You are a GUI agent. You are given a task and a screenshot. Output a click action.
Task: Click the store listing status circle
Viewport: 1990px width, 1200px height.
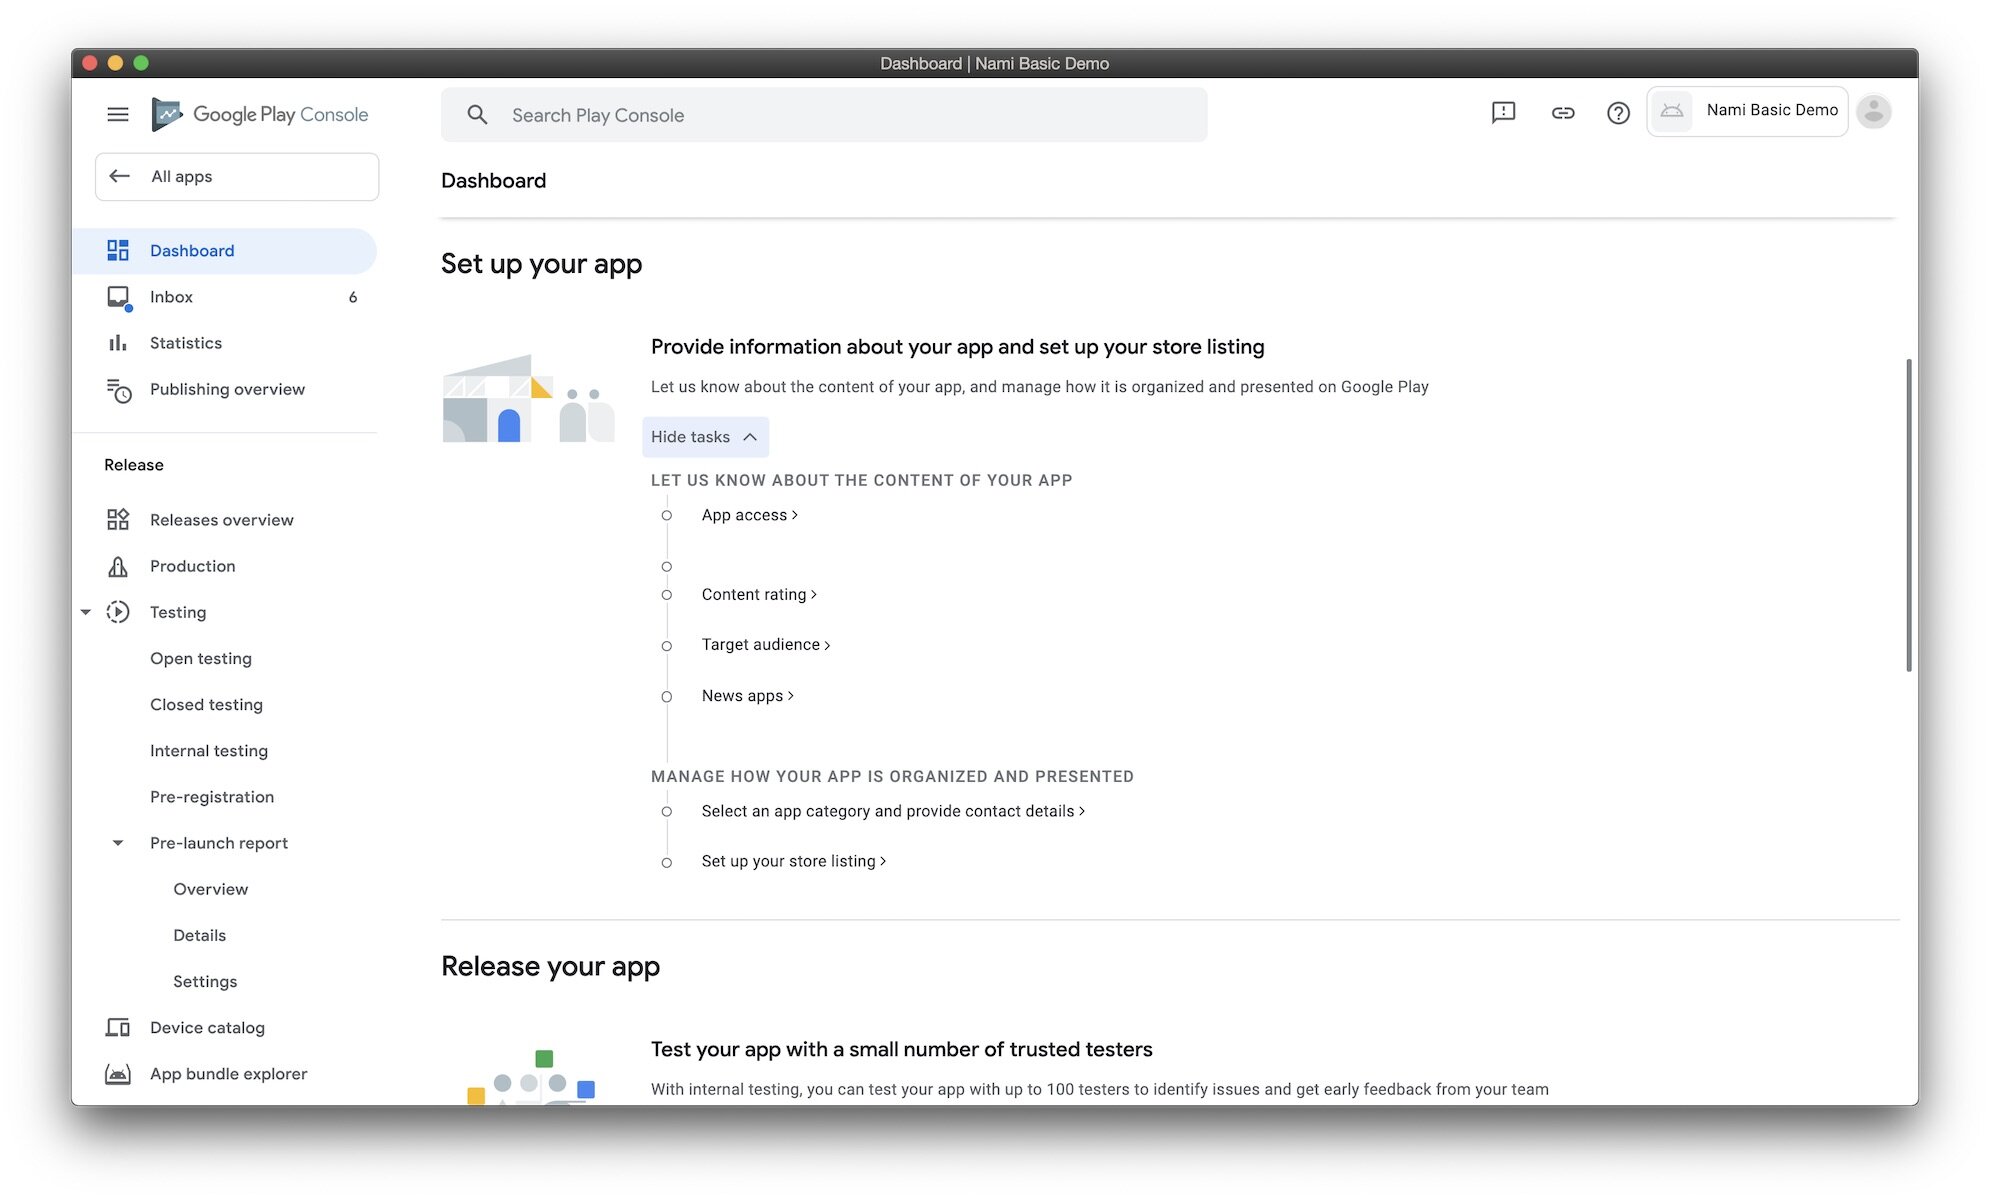coord(666,862)
